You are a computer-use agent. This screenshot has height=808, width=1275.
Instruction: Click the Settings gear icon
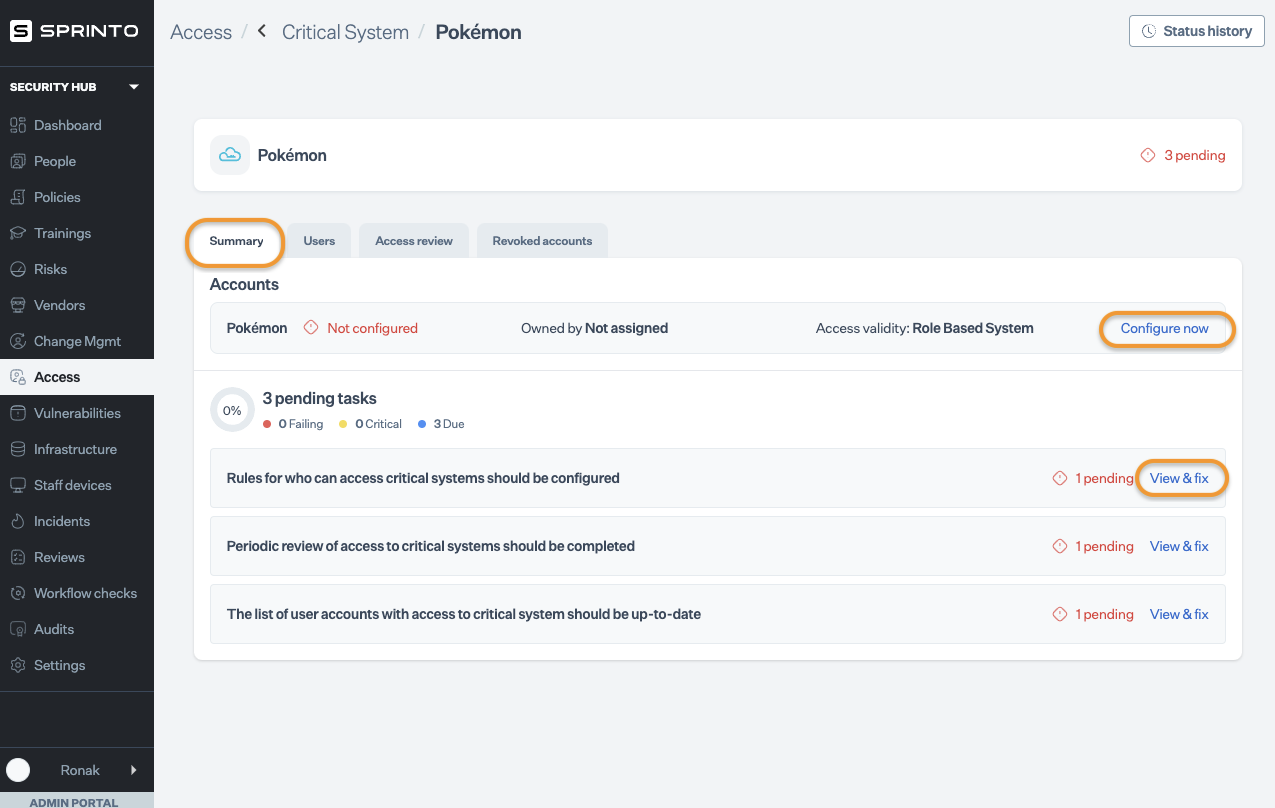click(x=17, y=665)
